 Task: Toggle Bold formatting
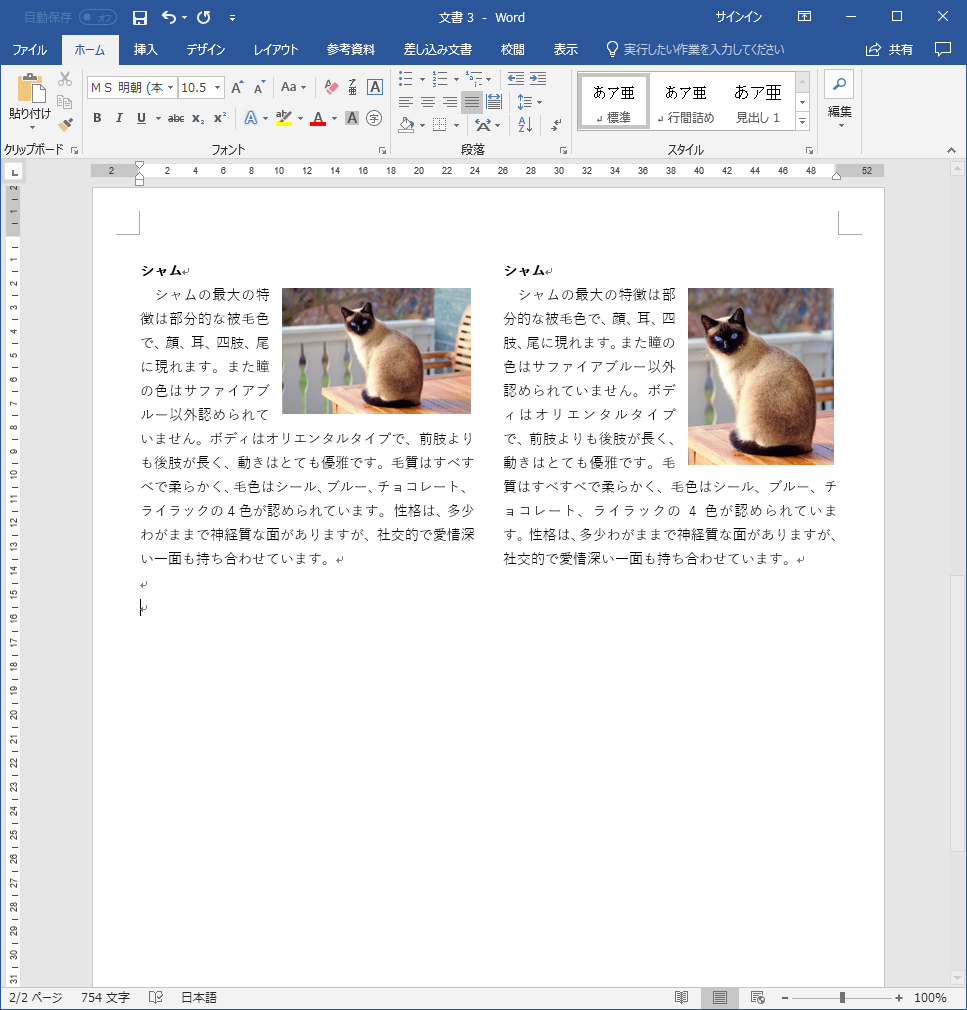click(97, 118)
